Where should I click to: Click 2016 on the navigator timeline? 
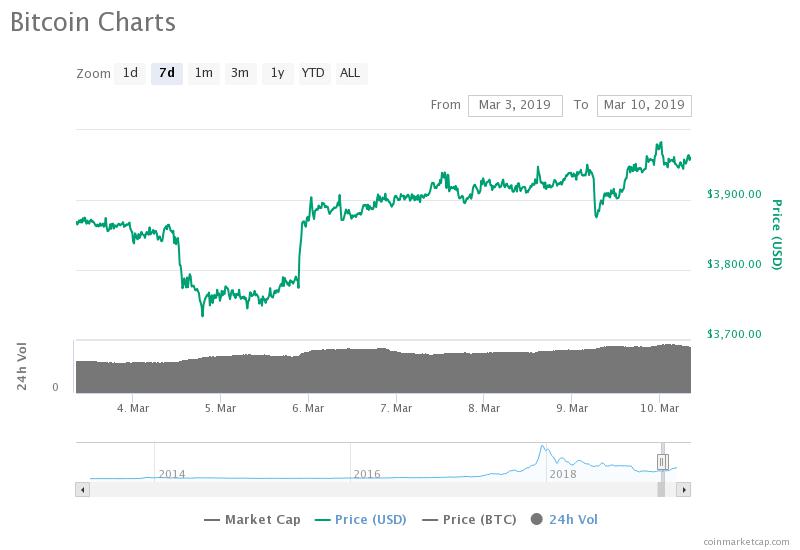tap(367, 474)
